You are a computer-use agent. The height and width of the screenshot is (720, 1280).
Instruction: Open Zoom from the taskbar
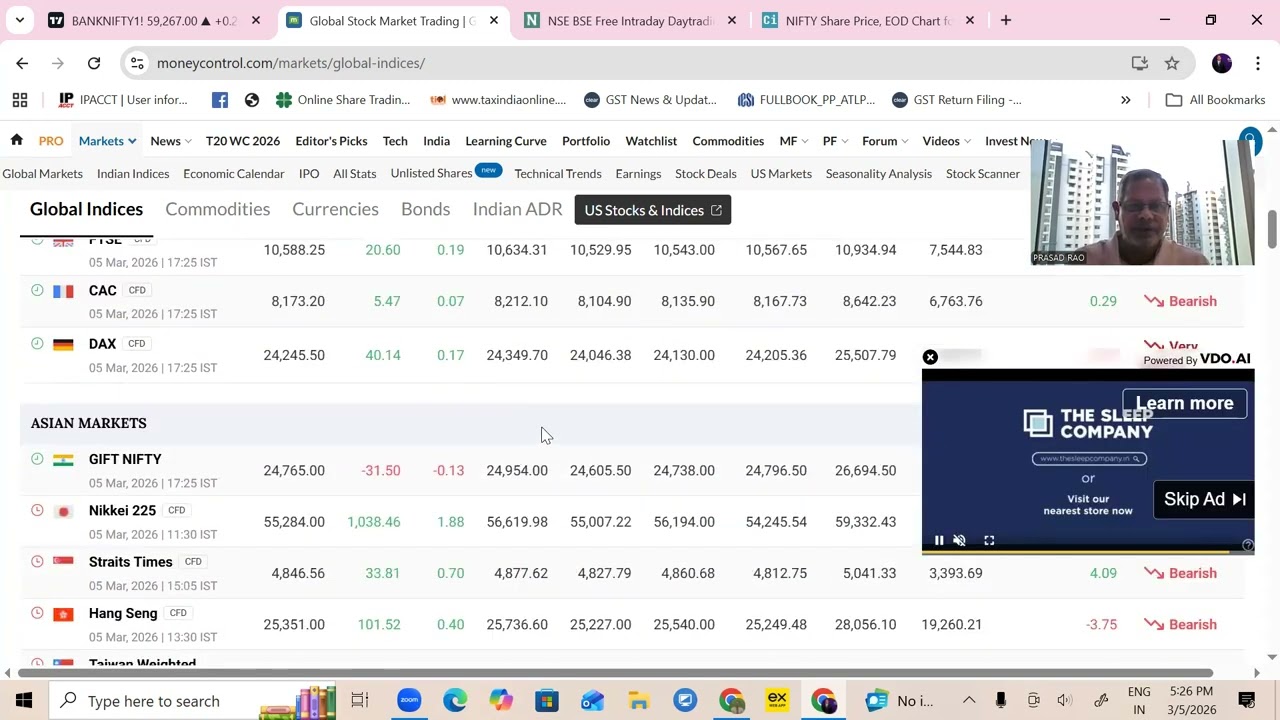409,700
